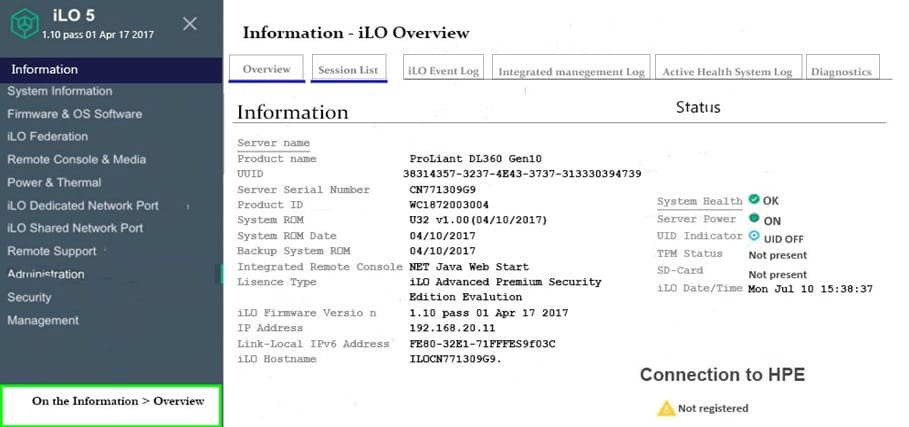
Task: Click the System Health OK status icon
Action: (753, 200)
